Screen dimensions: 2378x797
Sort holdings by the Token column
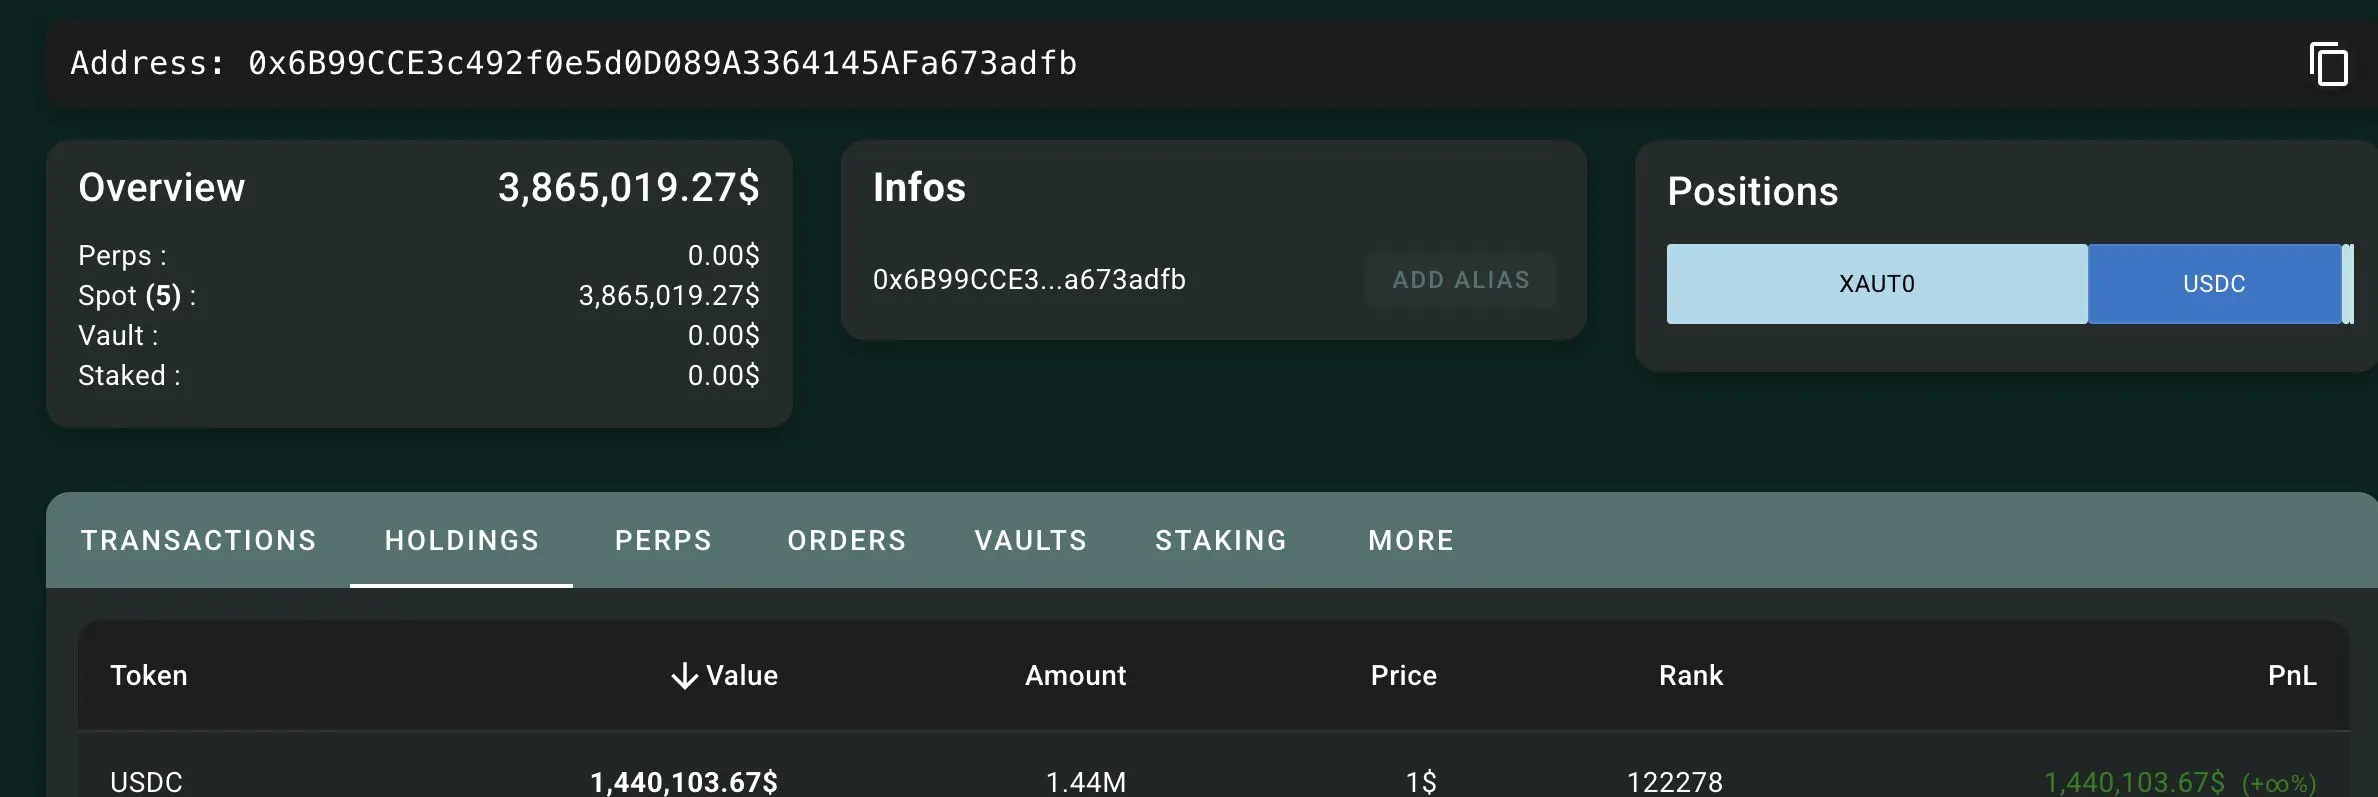(149, 676)
